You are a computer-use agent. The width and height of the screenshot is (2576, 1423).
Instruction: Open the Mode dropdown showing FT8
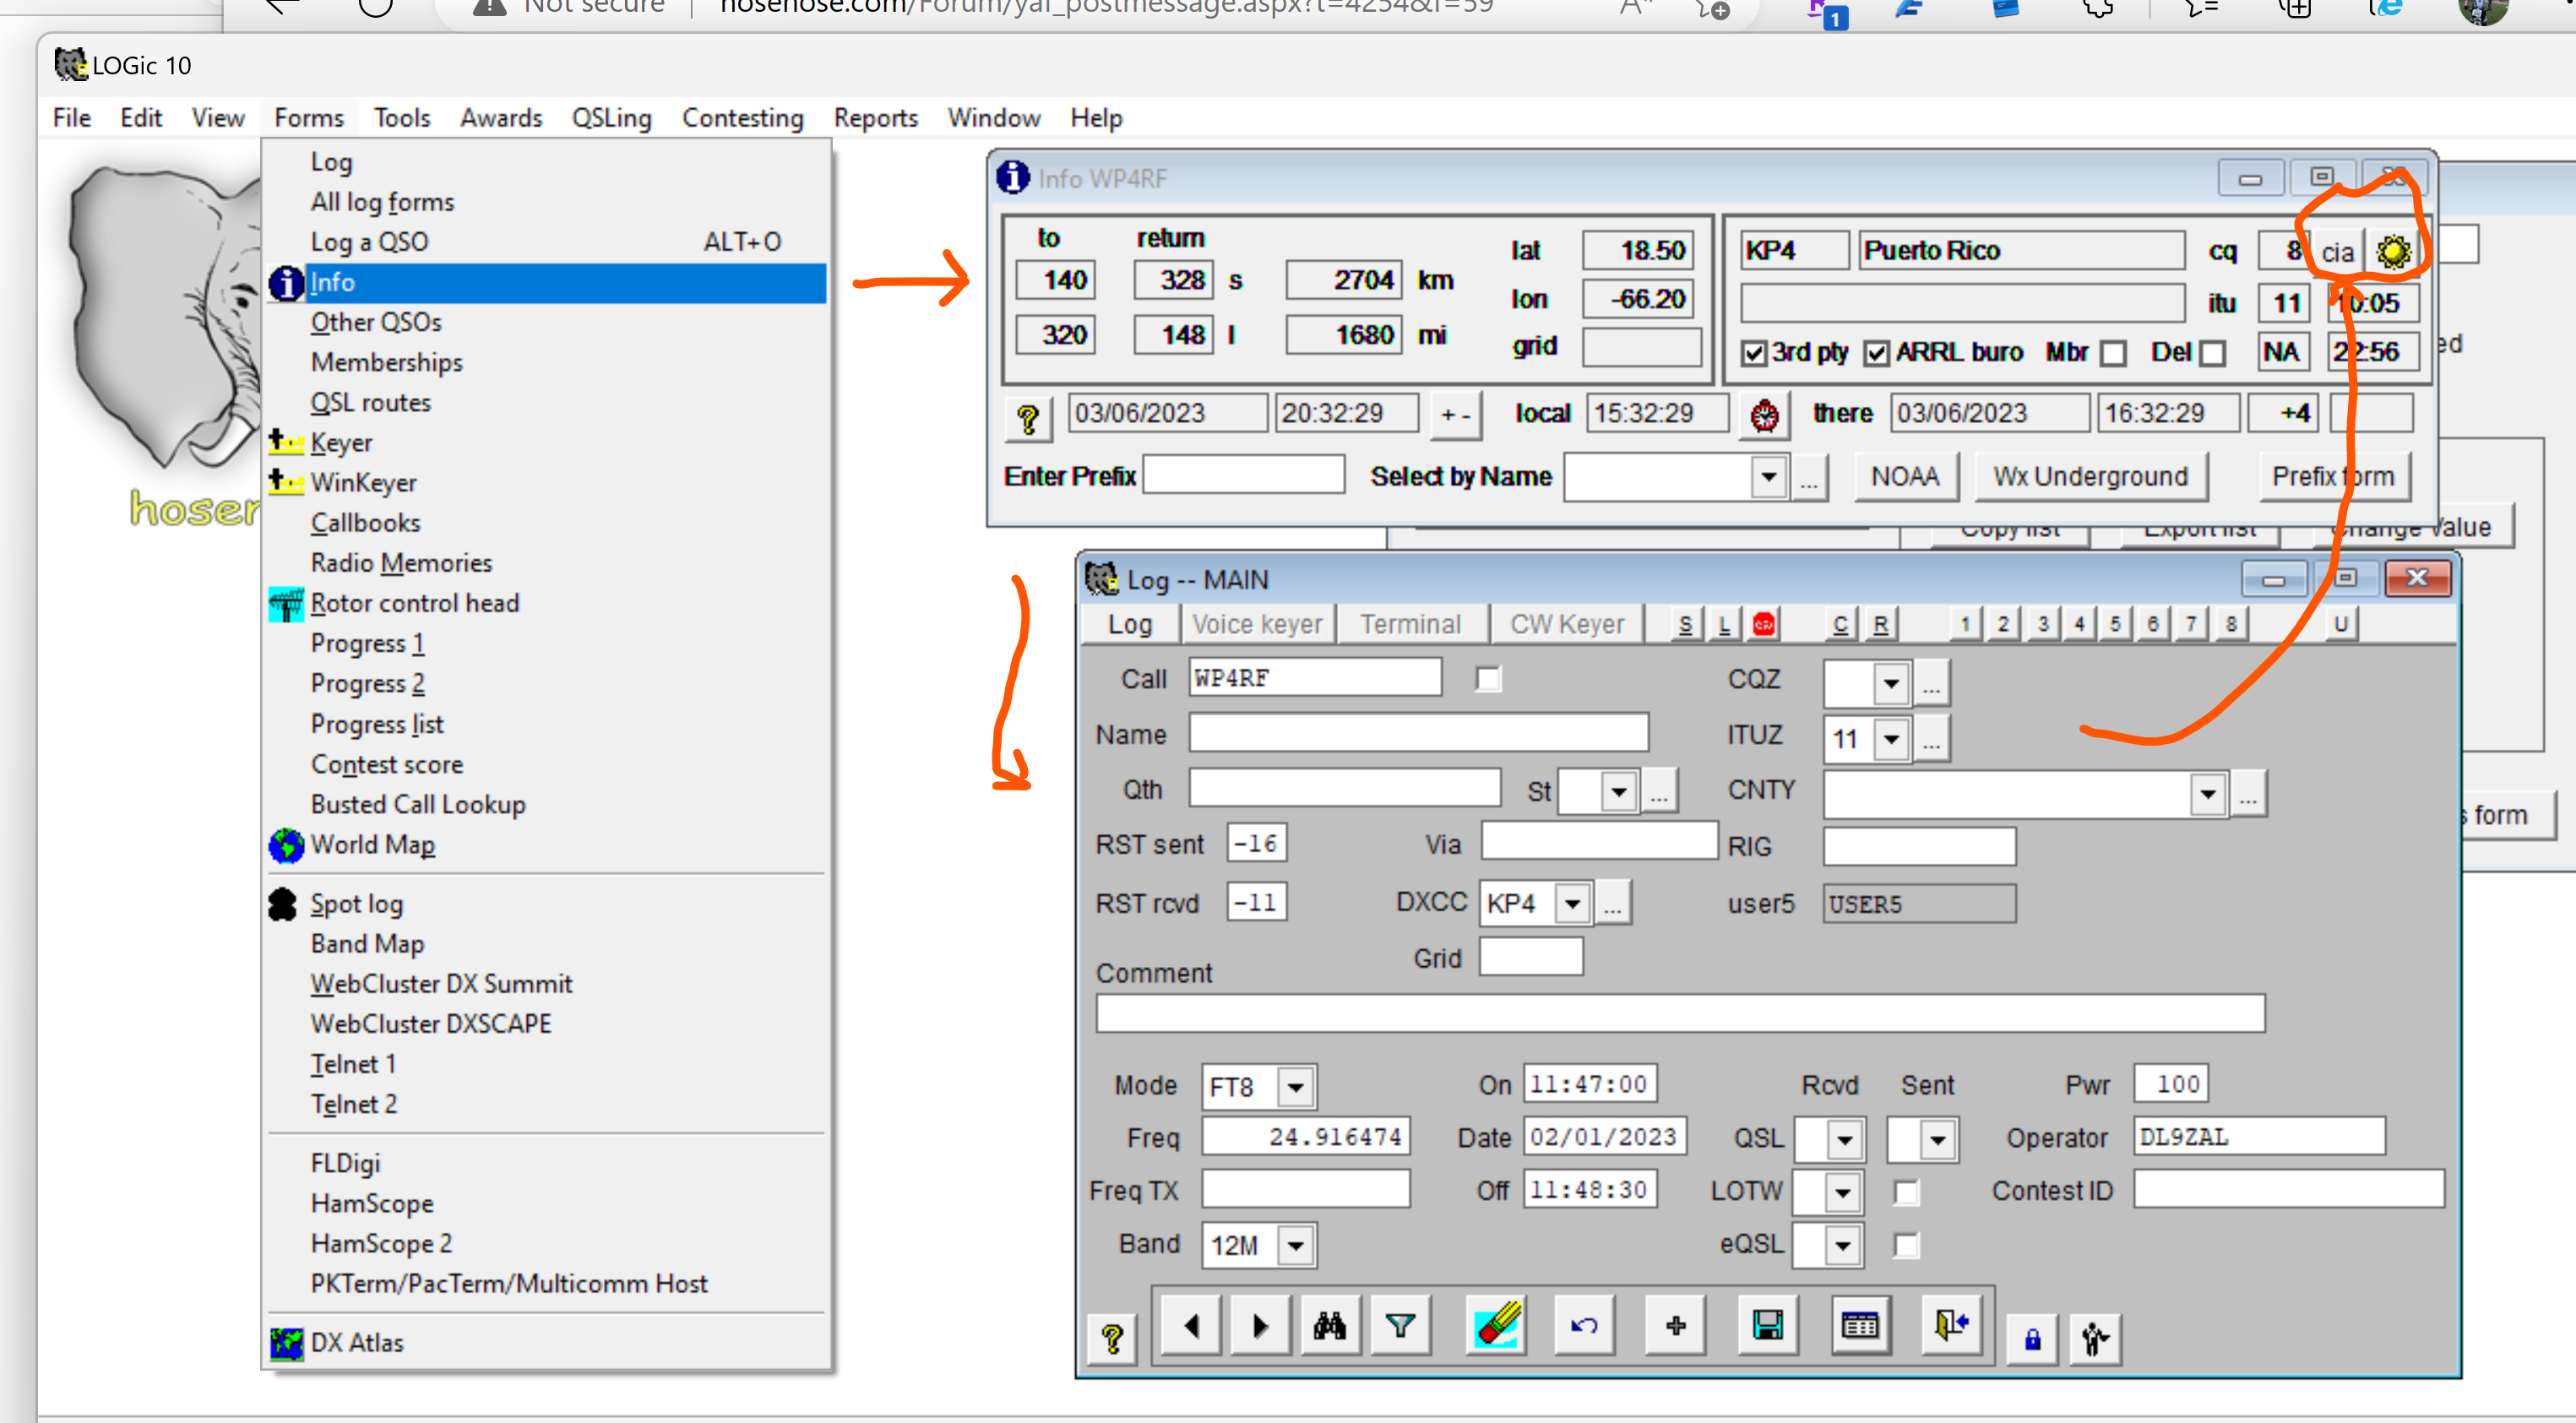1296,1088
